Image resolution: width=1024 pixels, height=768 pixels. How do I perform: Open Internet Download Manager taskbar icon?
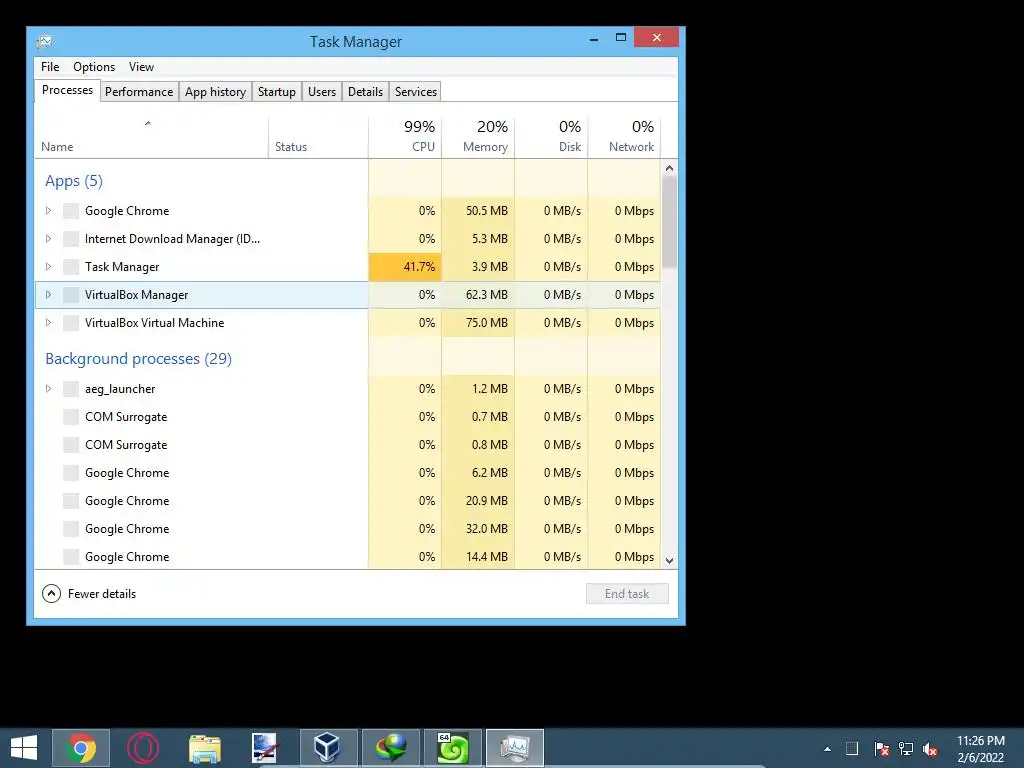(391, 748)
